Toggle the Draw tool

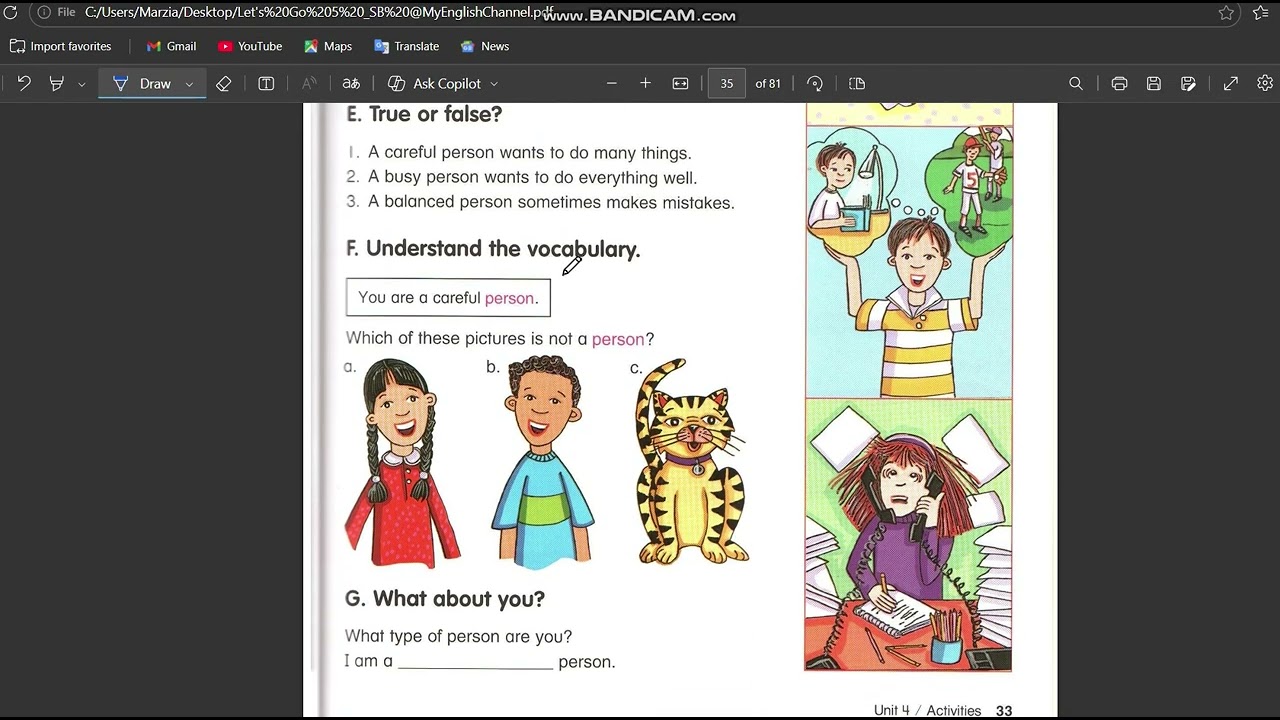[141, 84]
